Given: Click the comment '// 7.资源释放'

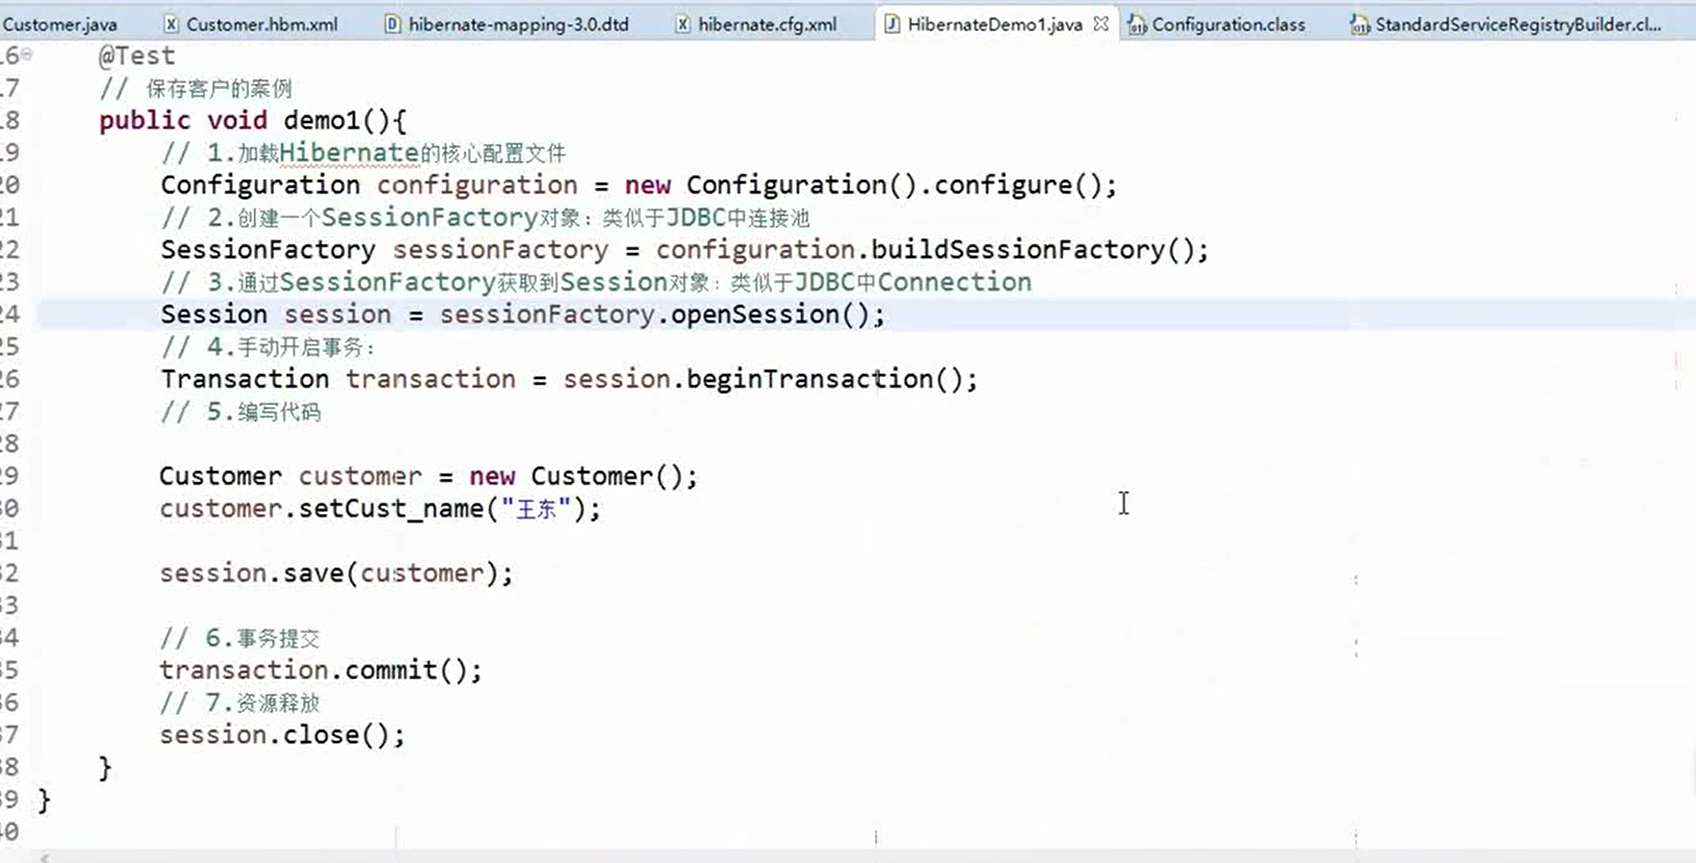Looking at the screenshot, I should point(240,702).
